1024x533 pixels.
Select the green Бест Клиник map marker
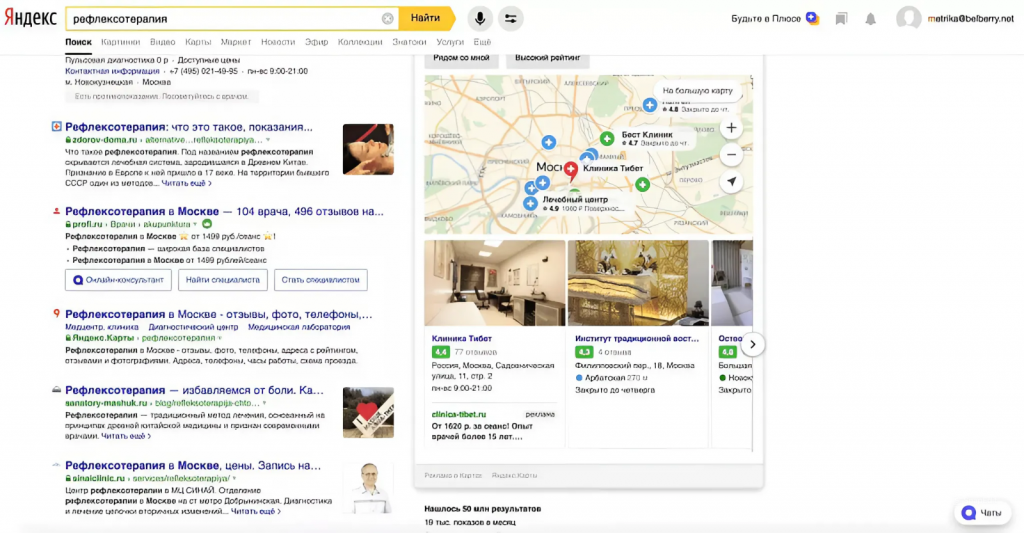[607, 138]
